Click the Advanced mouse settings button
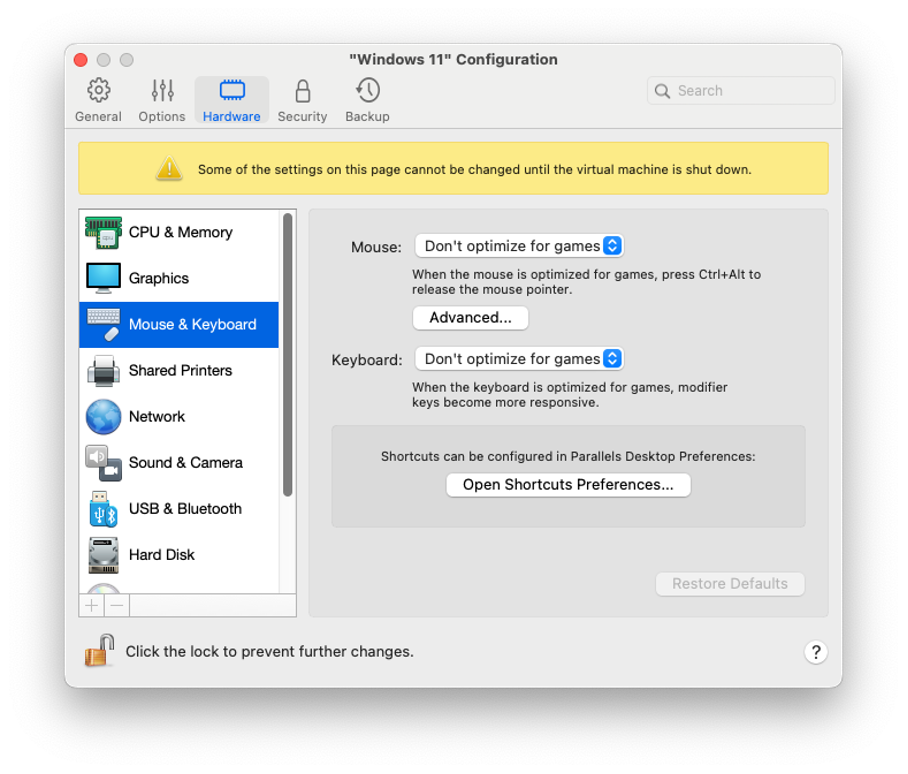The height and width of the screenshot is (774, 908). 470,317
